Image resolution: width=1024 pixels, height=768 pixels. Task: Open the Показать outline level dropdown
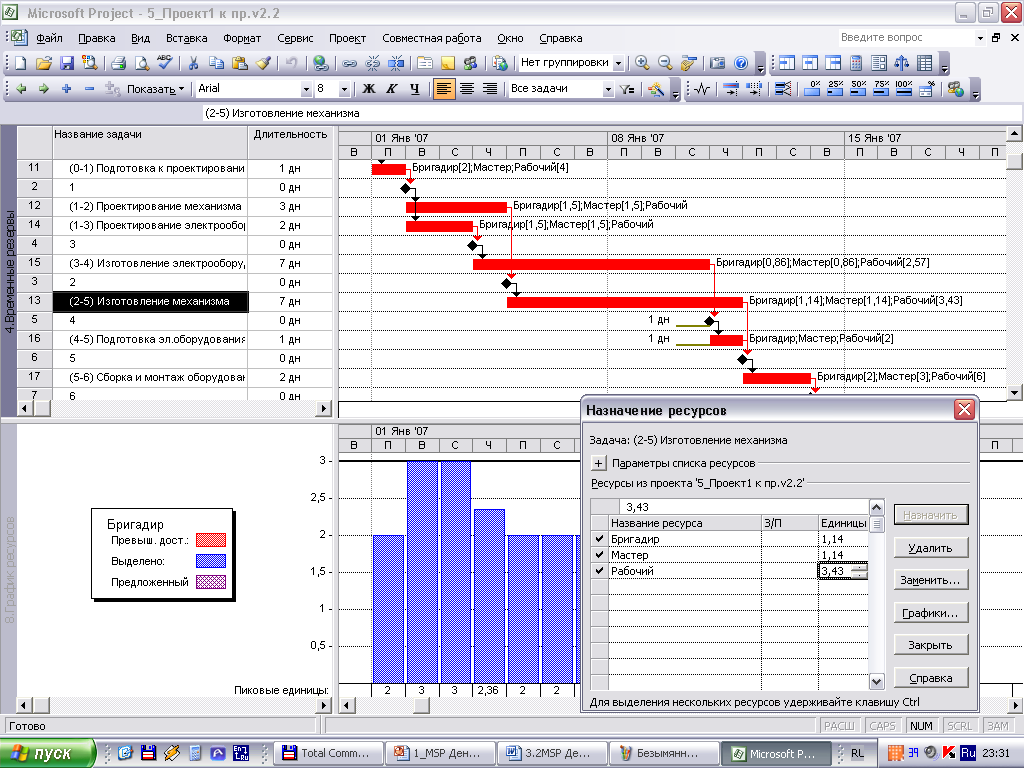pyautogui.click(x=155, y=89)
